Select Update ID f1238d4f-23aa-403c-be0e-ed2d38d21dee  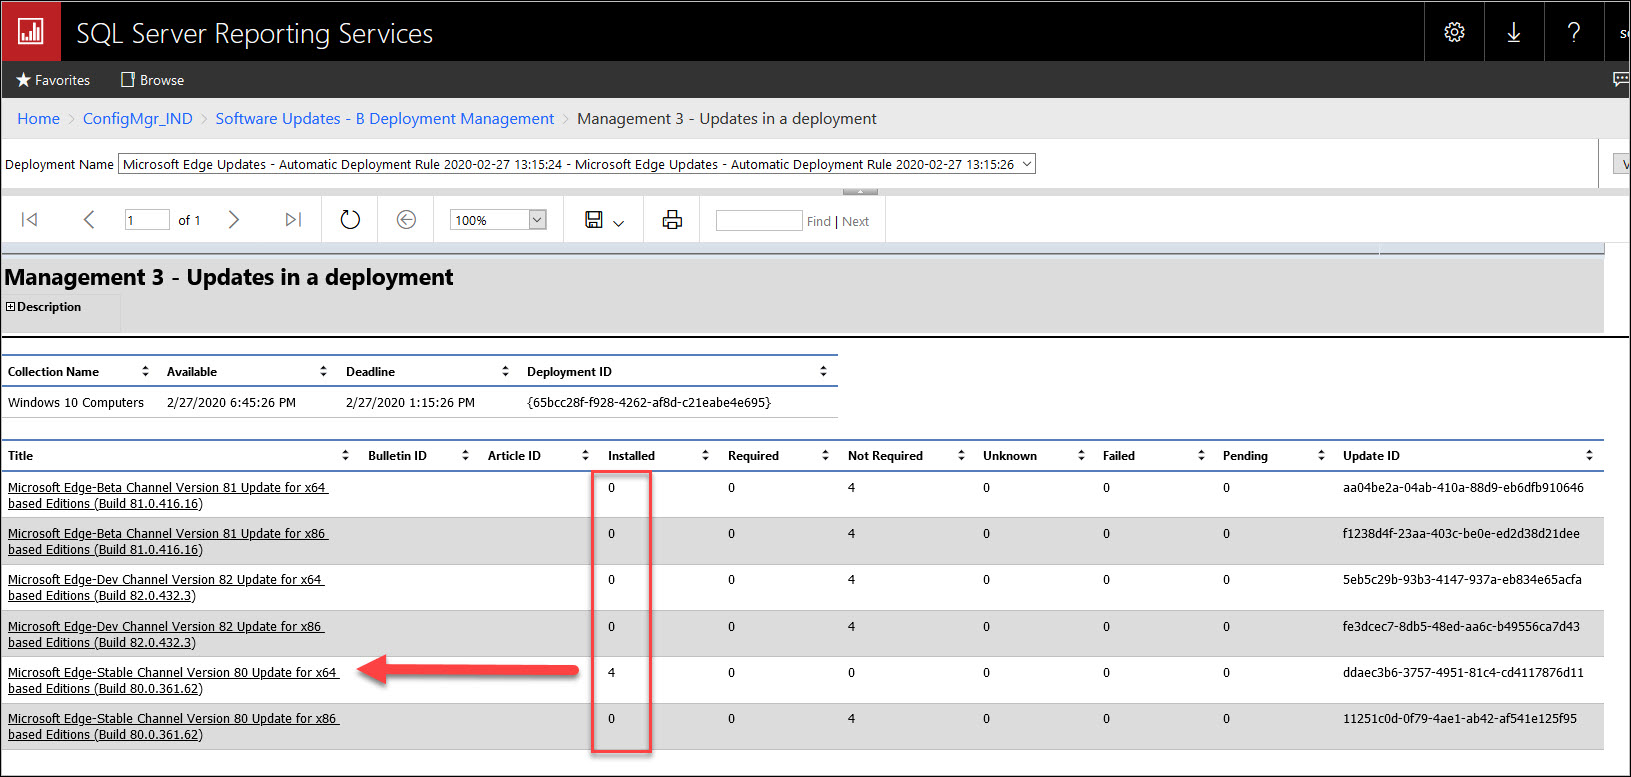tap(1461, 534)
